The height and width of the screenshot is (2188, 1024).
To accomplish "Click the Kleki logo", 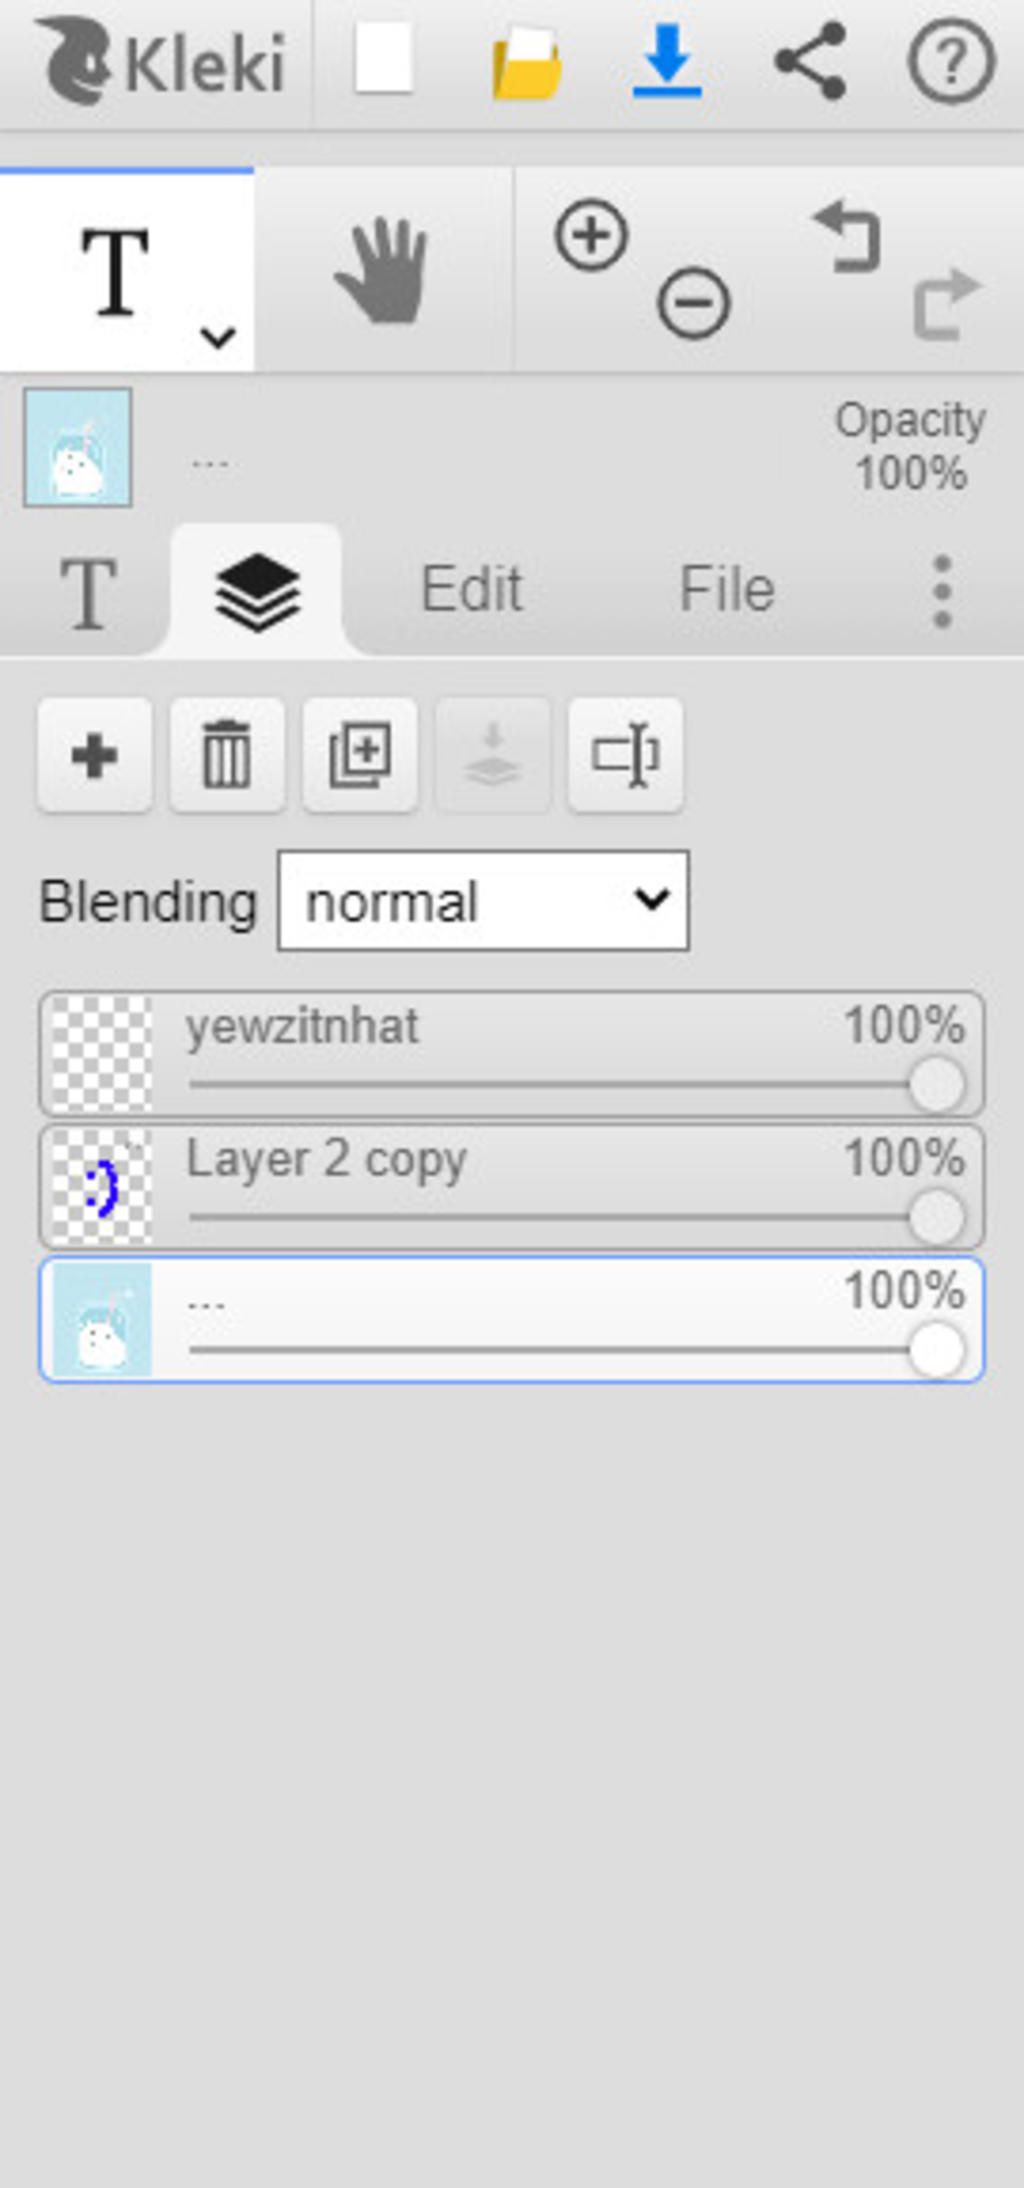I will pos(161,63).
